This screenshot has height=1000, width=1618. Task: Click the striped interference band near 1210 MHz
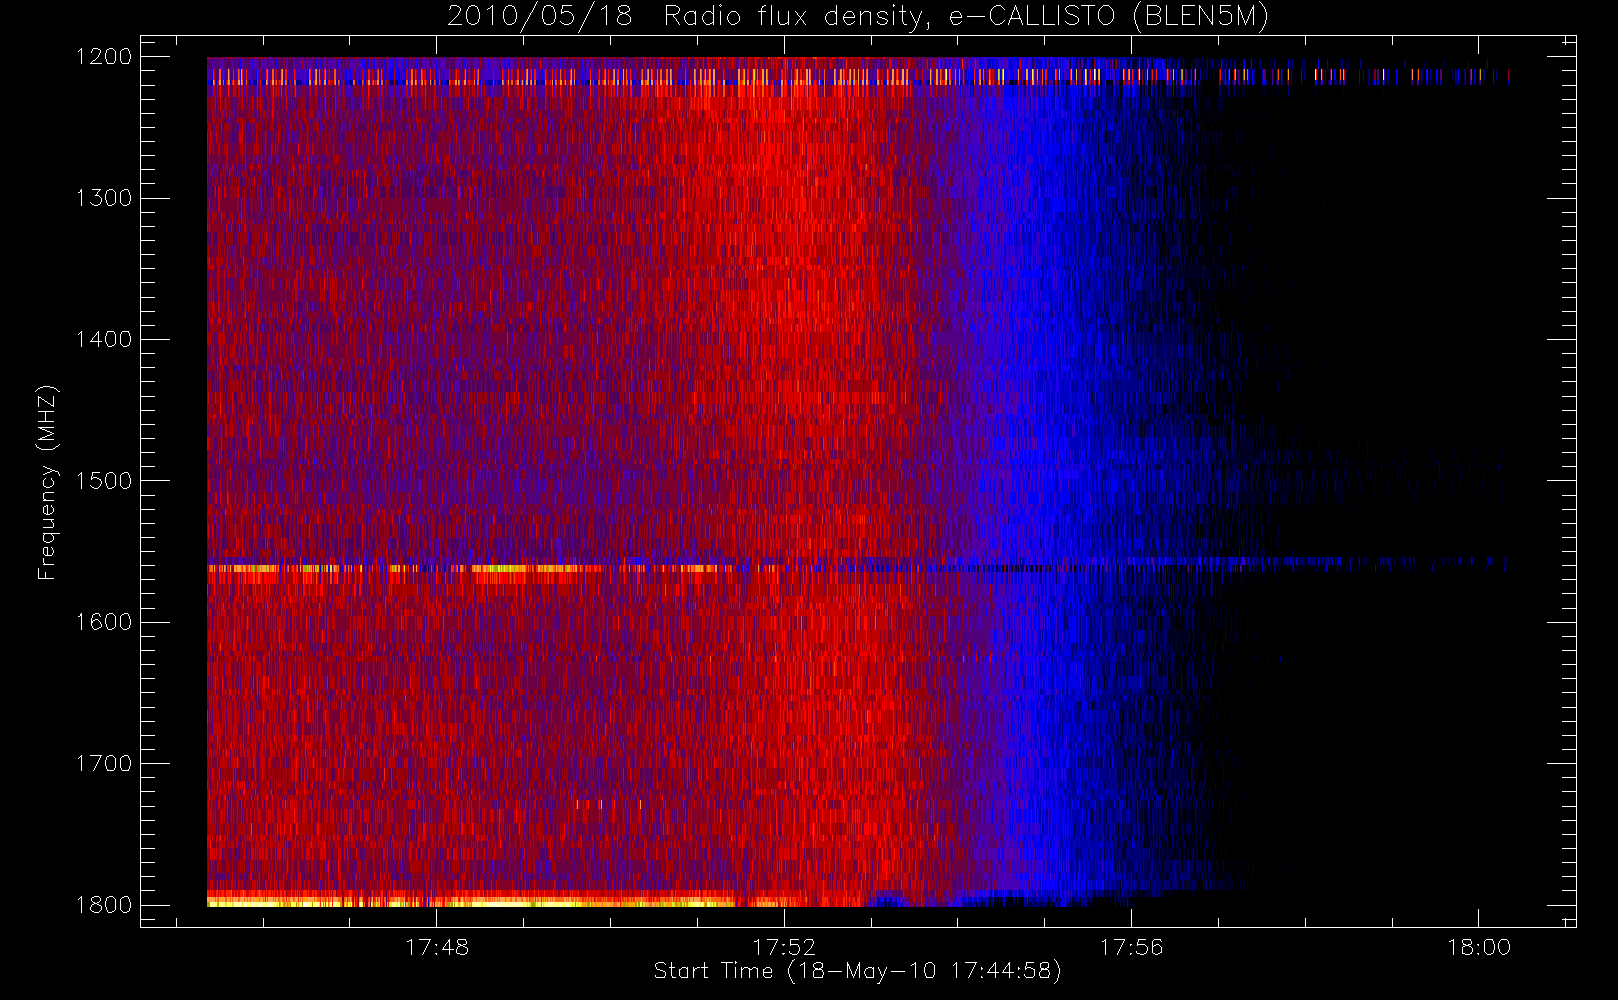(x=858, y=76)
